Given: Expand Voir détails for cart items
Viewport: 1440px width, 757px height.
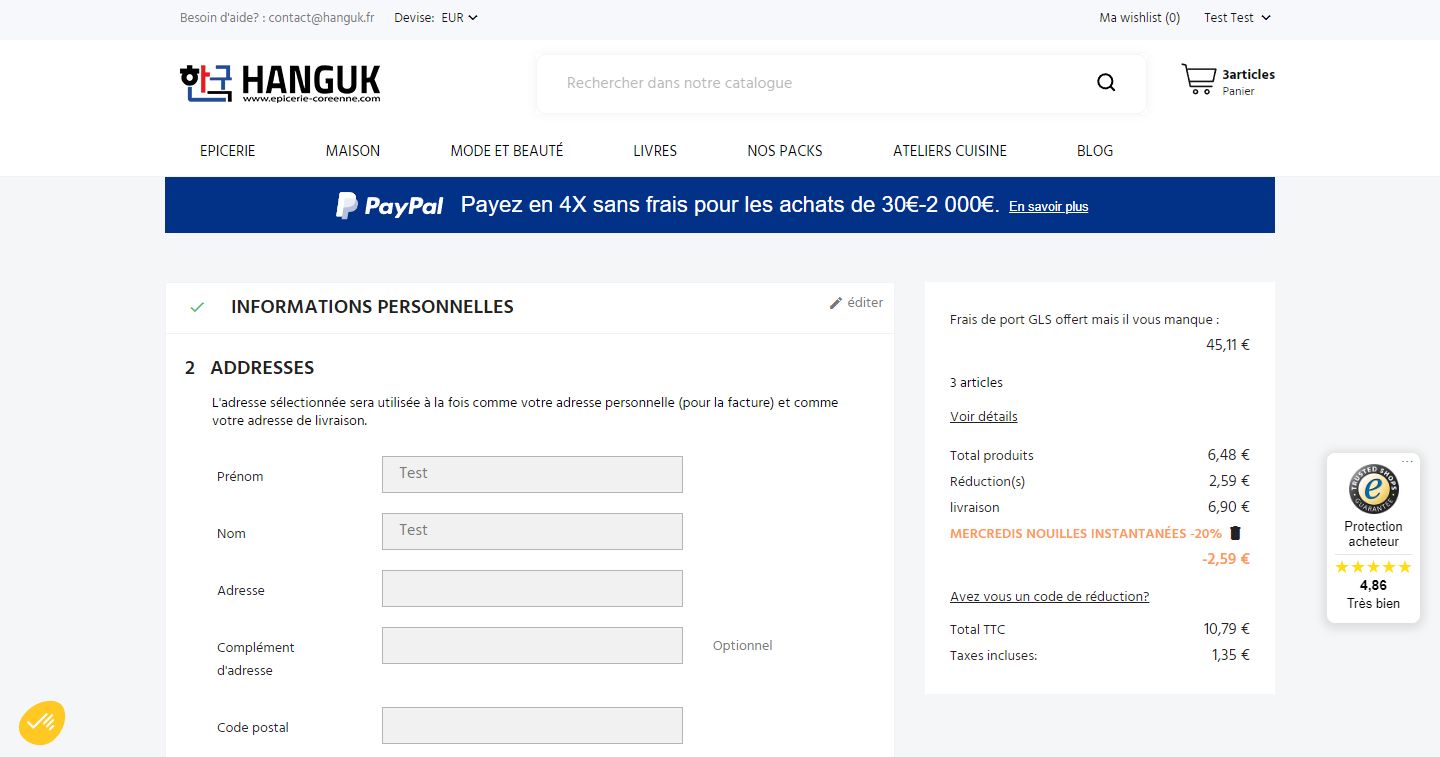Looking at the screenshot, I should coord(983,417).
